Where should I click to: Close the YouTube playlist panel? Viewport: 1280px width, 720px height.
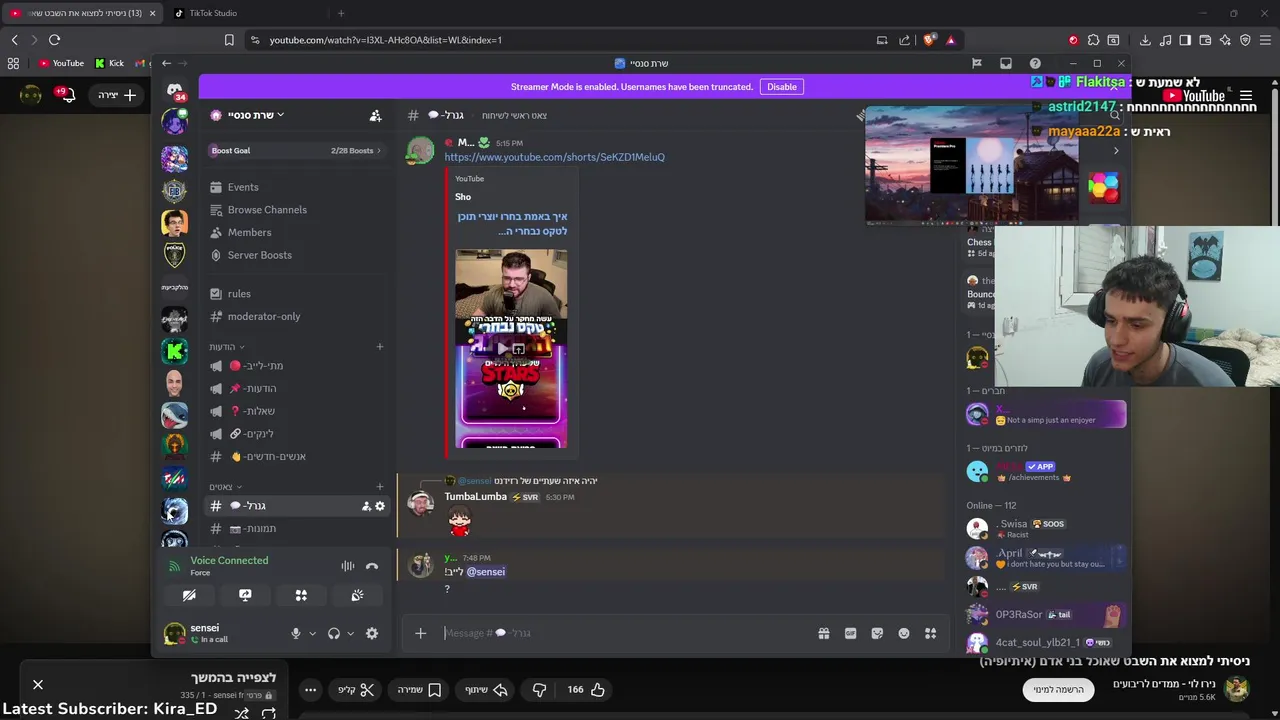coord(38,685)
